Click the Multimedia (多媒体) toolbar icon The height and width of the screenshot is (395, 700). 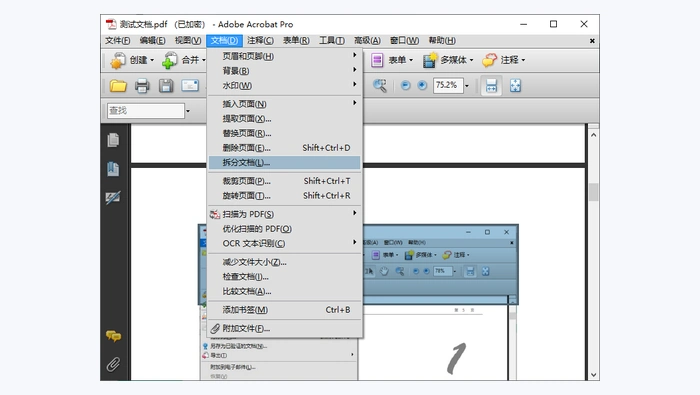(x=430, y=60)
